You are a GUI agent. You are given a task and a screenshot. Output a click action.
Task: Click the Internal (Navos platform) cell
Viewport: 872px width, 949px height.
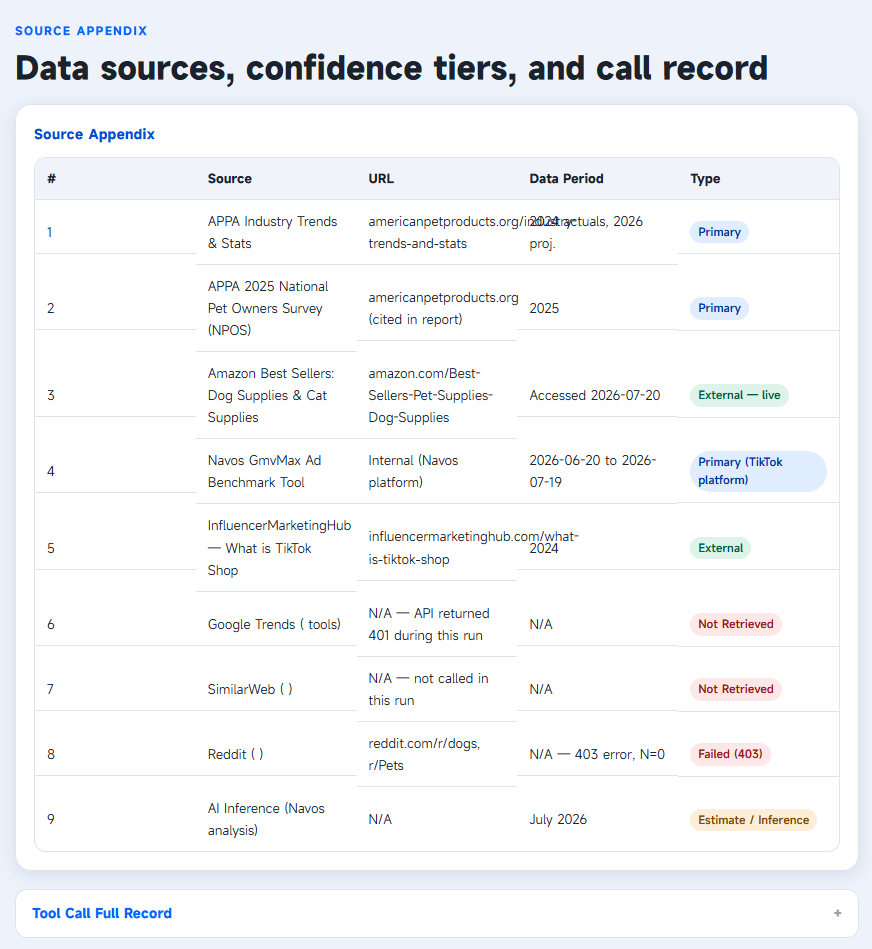[x=413, y=471]
